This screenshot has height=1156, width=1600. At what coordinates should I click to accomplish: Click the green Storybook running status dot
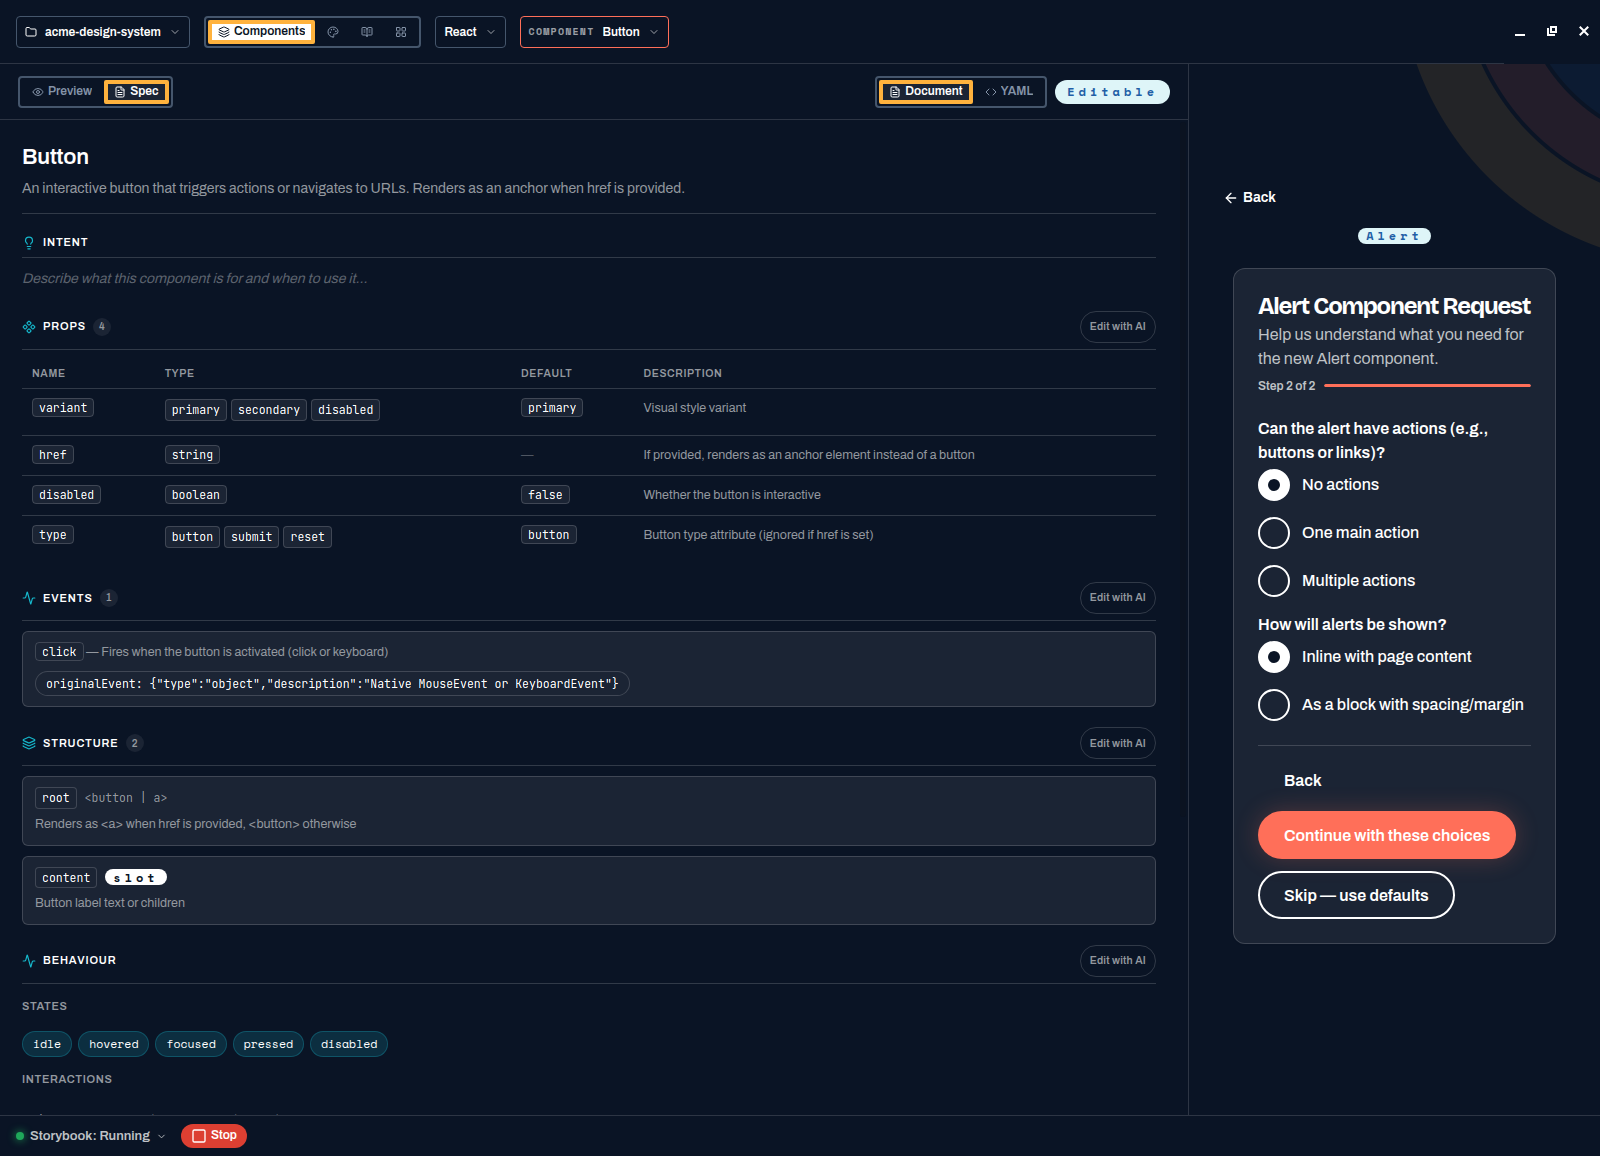pos(20,1136)
